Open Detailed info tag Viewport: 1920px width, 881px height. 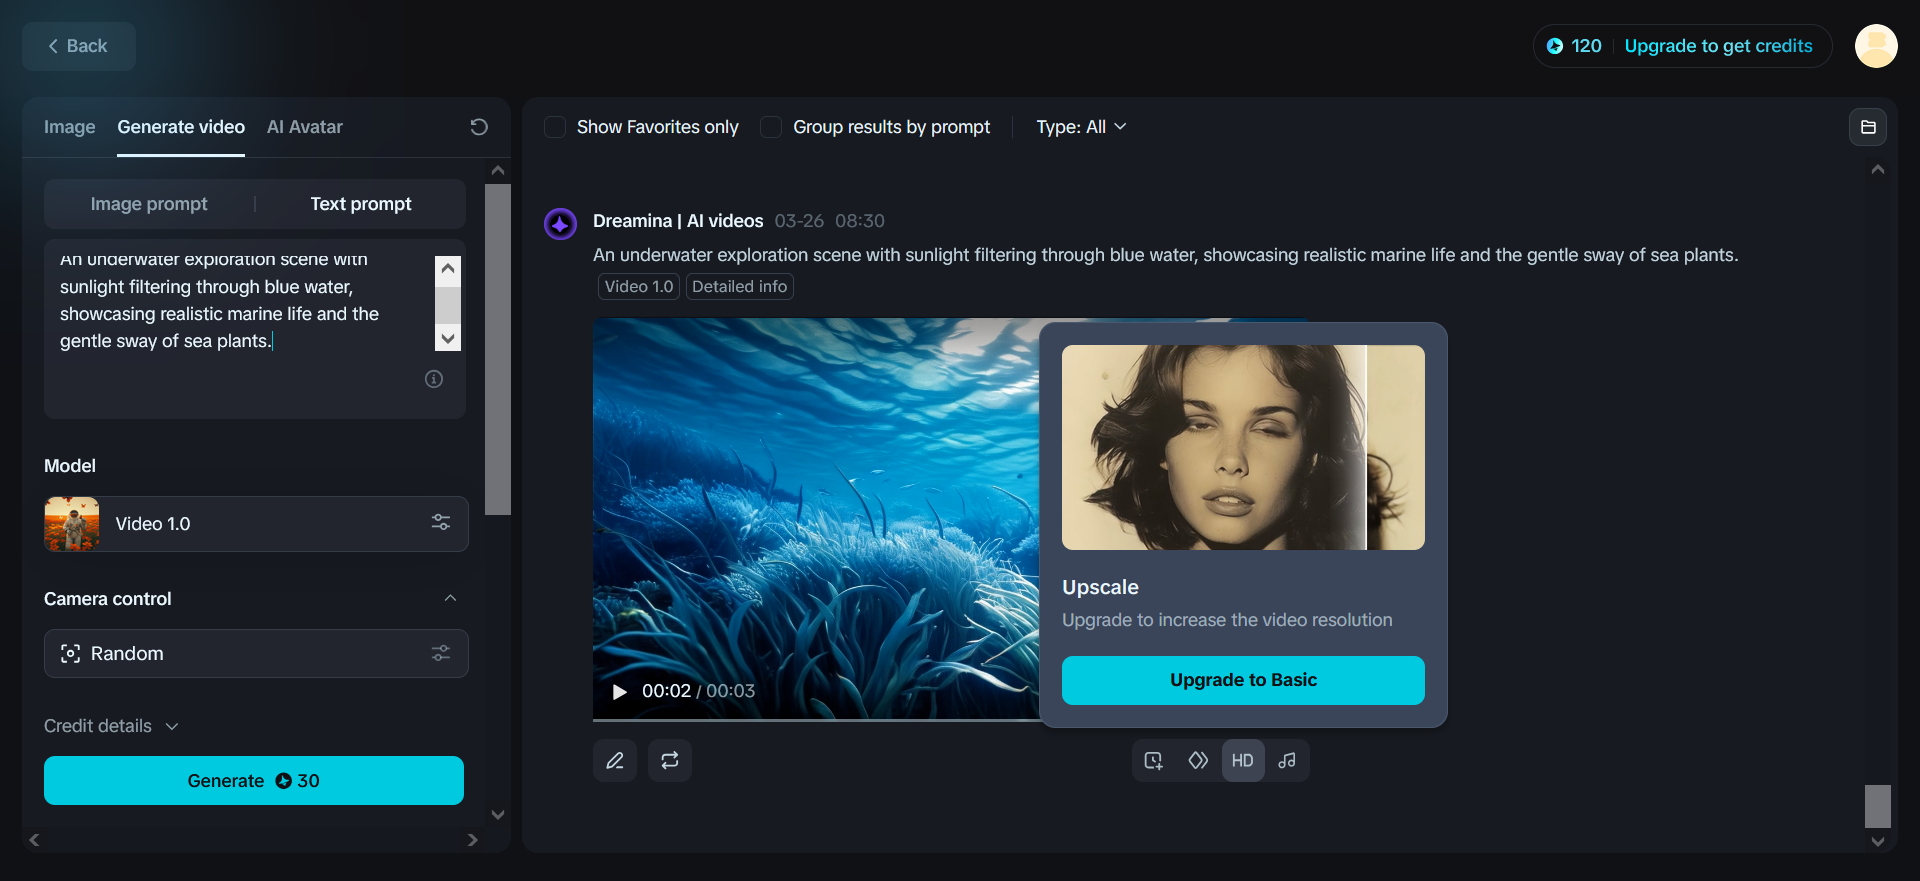[740, 286]
